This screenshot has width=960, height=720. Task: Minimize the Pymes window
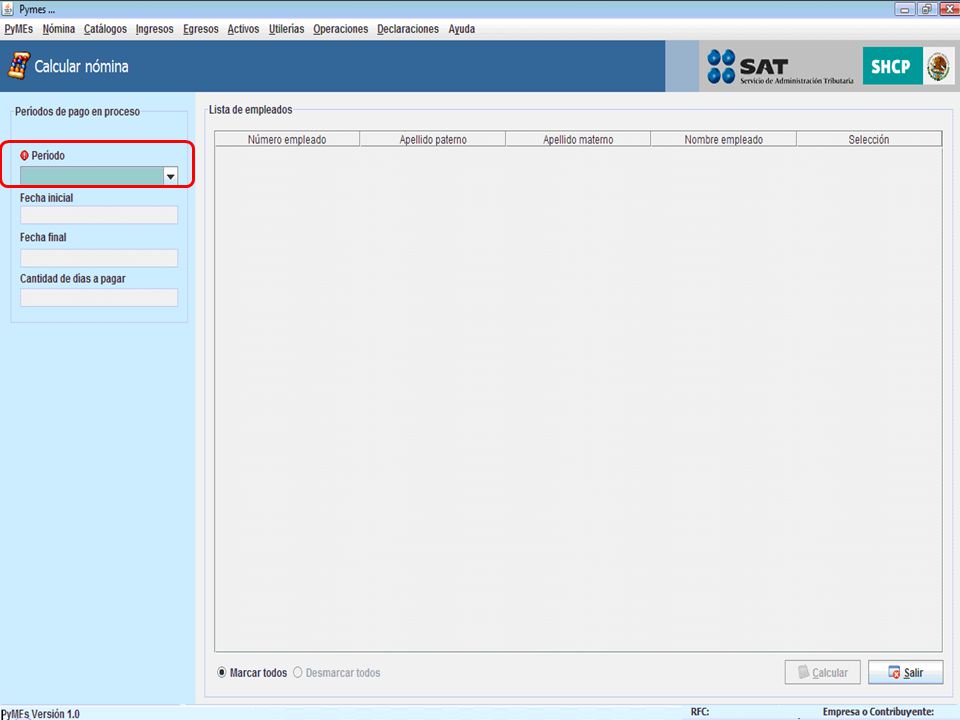click(x=904, y=9)
